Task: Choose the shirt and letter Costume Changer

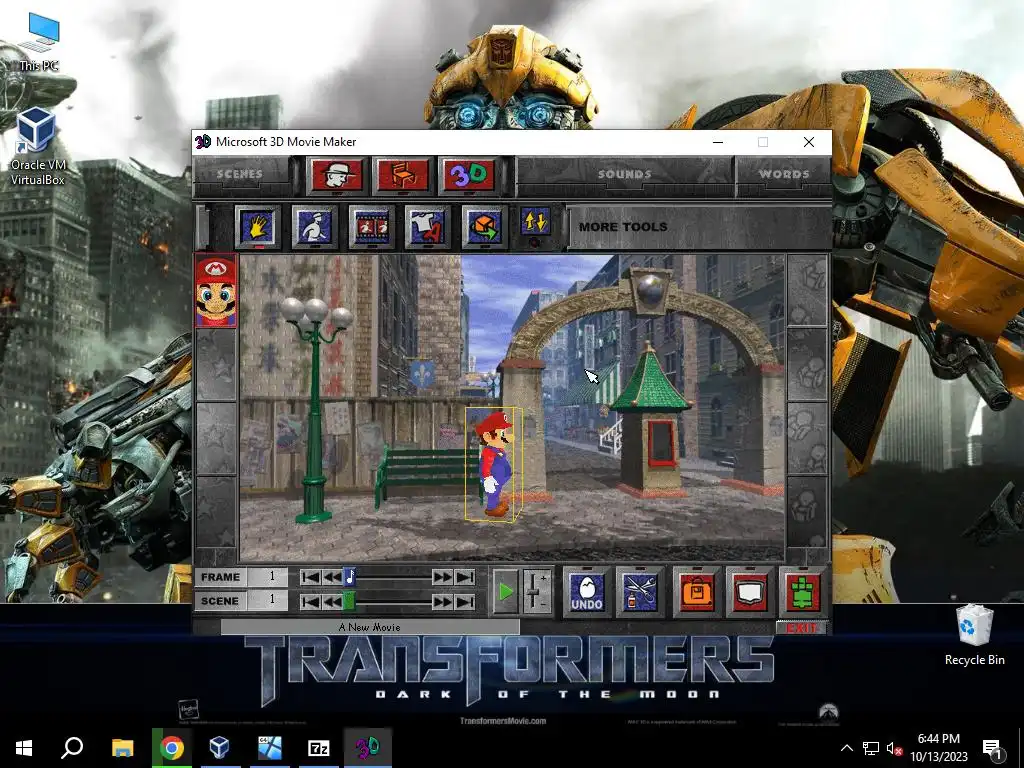Action: click(428, 227)
